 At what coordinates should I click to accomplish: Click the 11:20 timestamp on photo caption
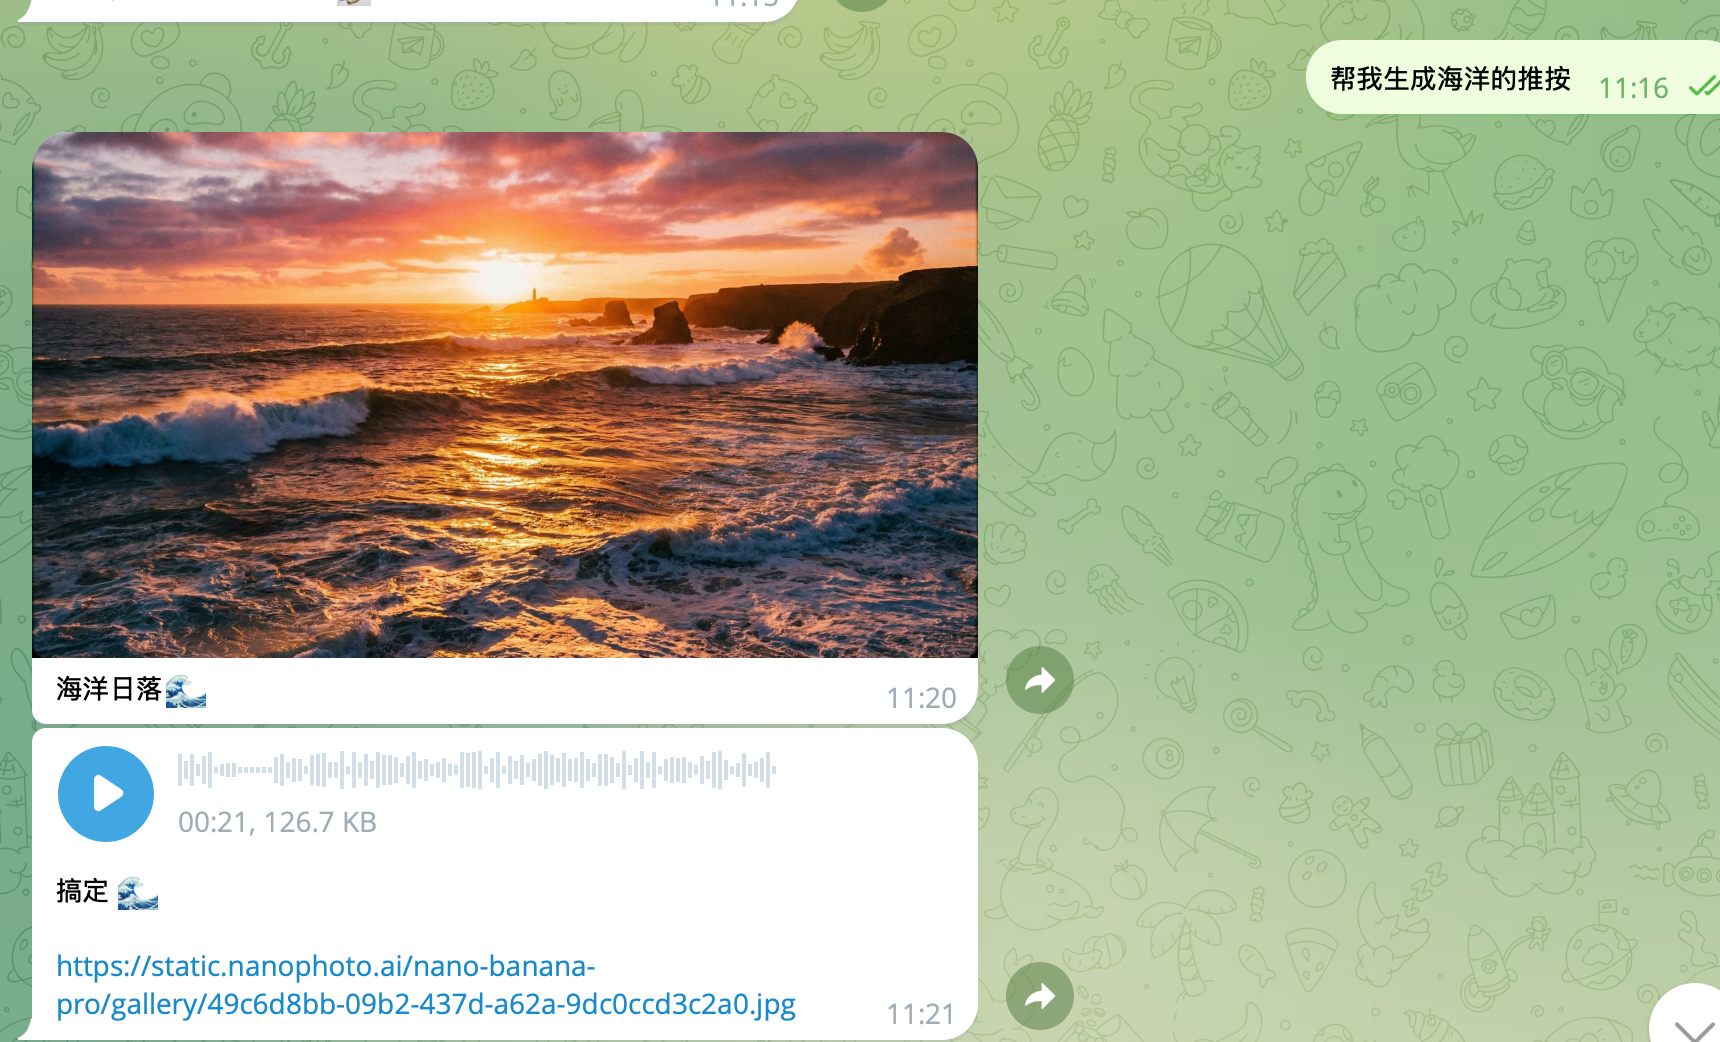pyautogui.click(x=921, y=698)
